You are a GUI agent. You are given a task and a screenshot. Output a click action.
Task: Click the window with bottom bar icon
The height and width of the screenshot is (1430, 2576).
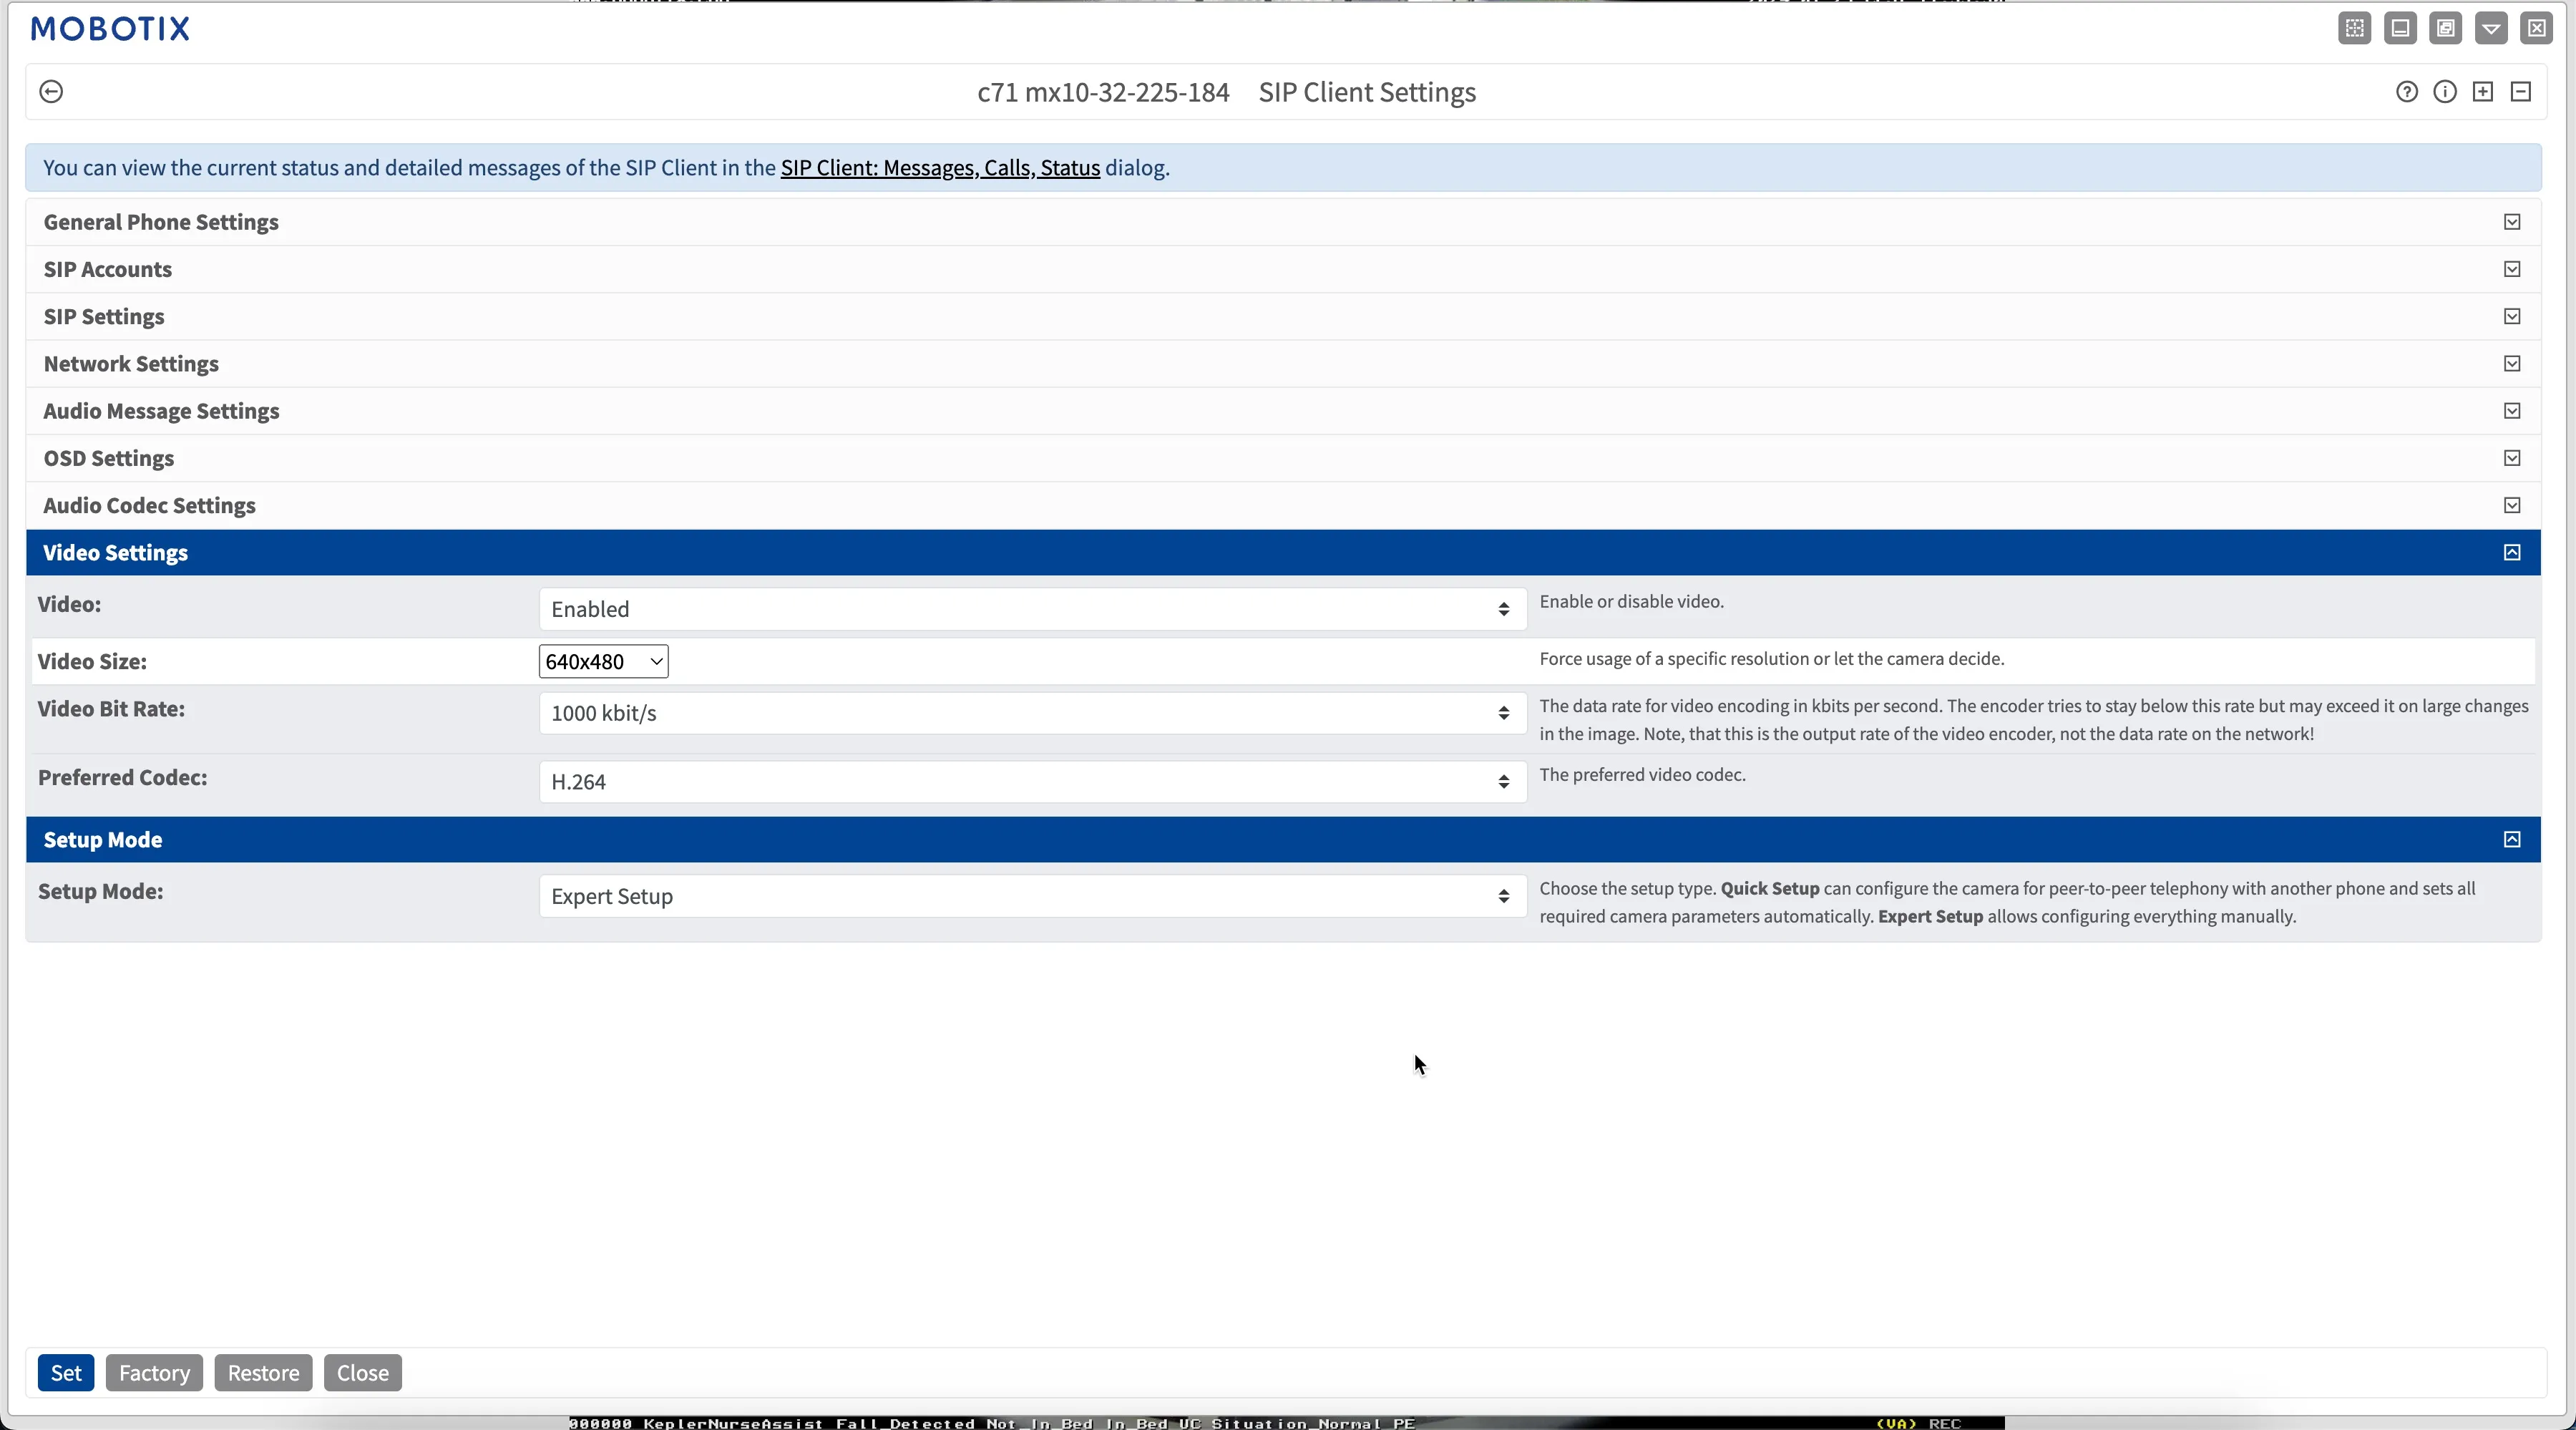coord(2400,28)
